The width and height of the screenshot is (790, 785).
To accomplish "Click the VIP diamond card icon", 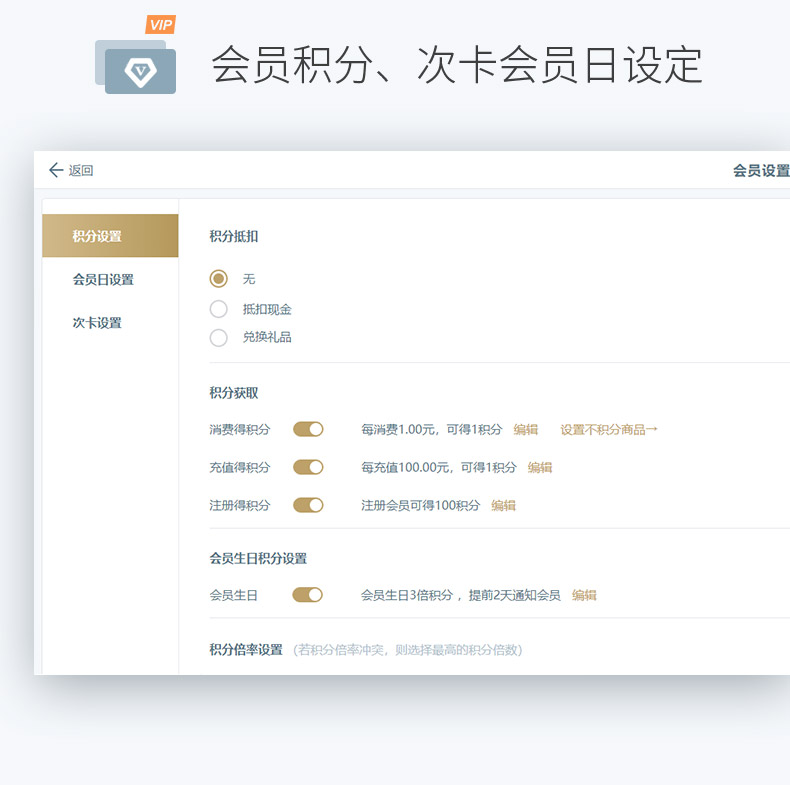I will point(138,66).
